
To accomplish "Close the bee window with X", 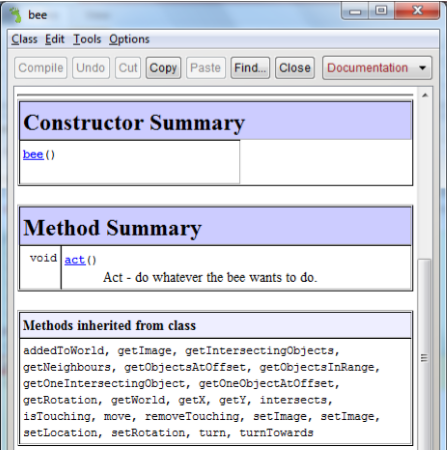I will (417, 11).
